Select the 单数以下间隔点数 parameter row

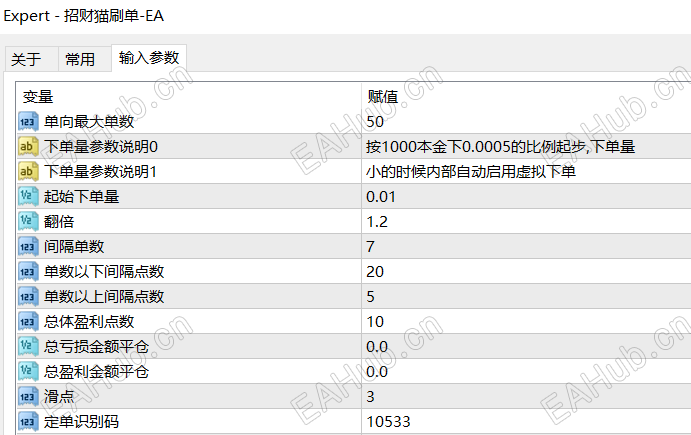click(x=105, y=272)
